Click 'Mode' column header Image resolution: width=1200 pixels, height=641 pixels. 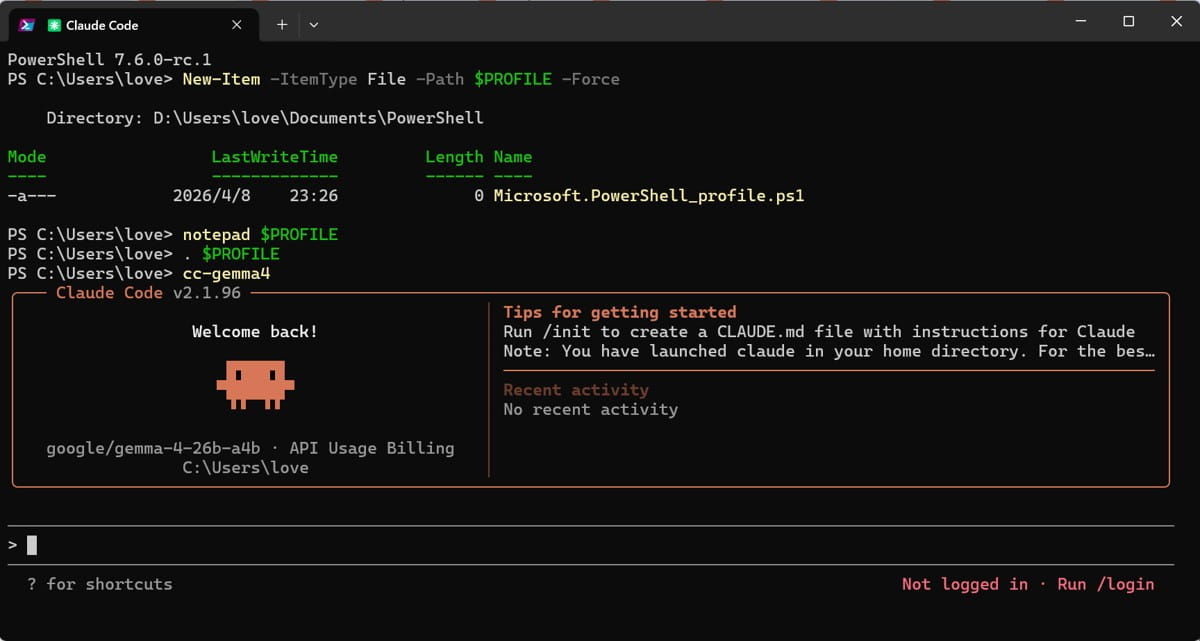(x=27, y=157)
